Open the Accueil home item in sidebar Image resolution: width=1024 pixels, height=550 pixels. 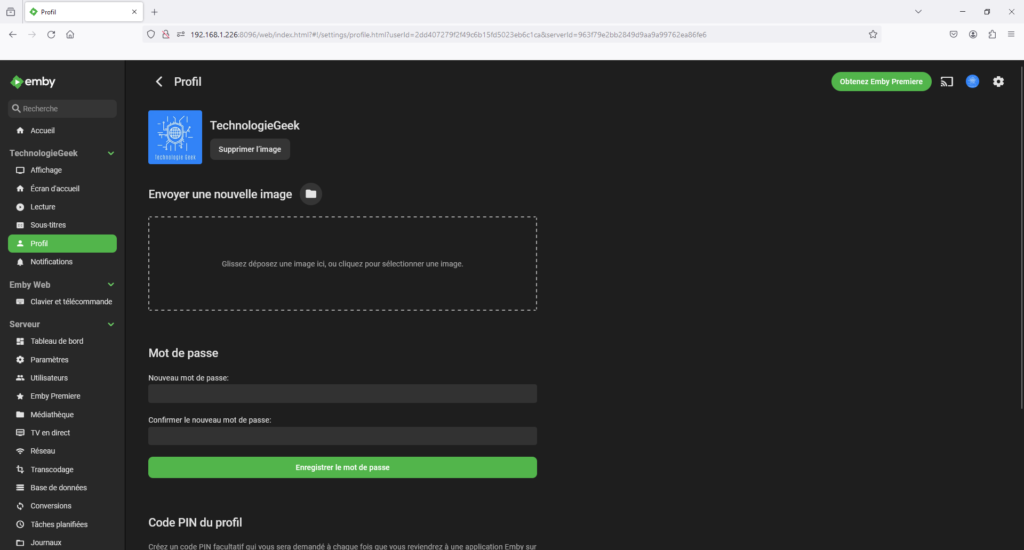click(x=43, y=131)
